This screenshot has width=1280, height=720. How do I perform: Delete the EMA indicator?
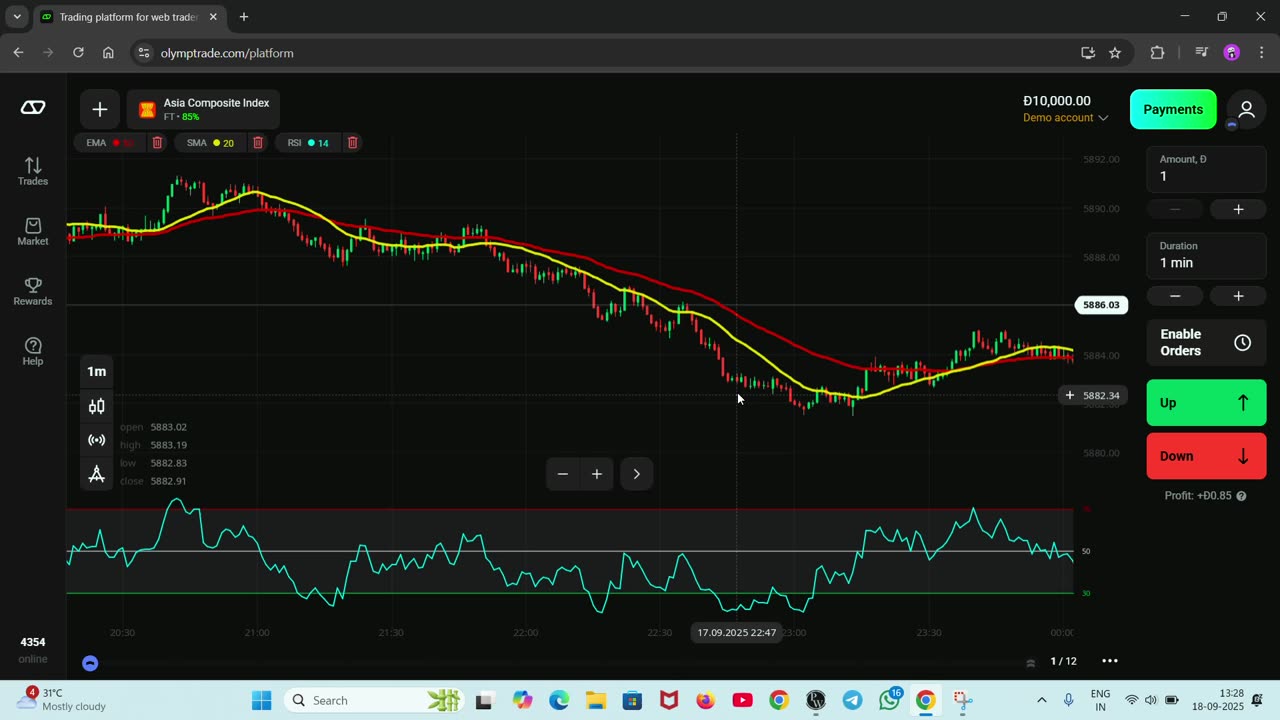click(x=157, y=143)
